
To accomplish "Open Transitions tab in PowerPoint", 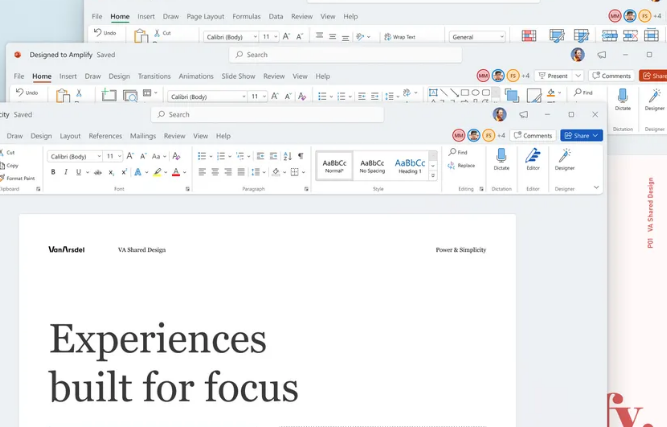I will 154,76.
